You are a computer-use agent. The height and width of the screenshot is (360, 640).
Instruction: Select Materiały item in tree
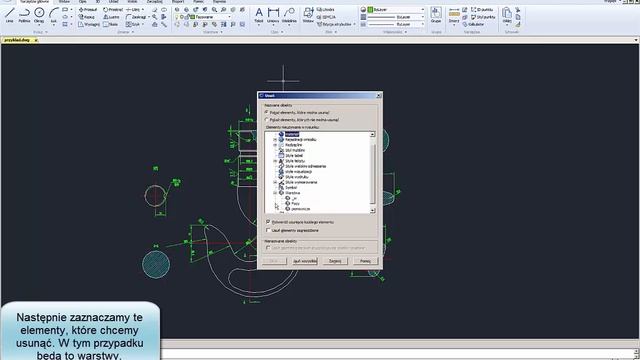291,134
